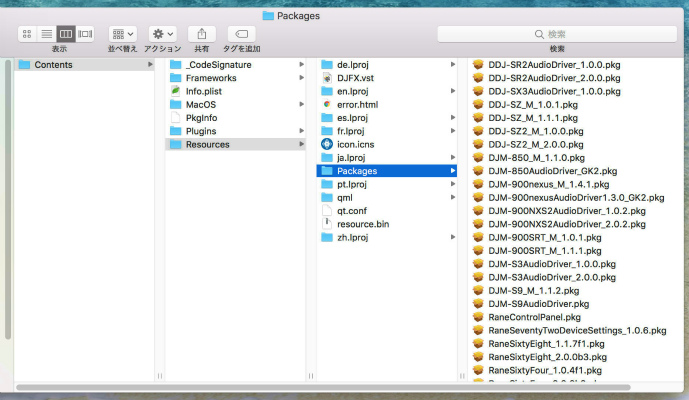This screenshot has width=689, height=400.
Task: Expand the Plugins folder arrow
Action: point(301,131)
